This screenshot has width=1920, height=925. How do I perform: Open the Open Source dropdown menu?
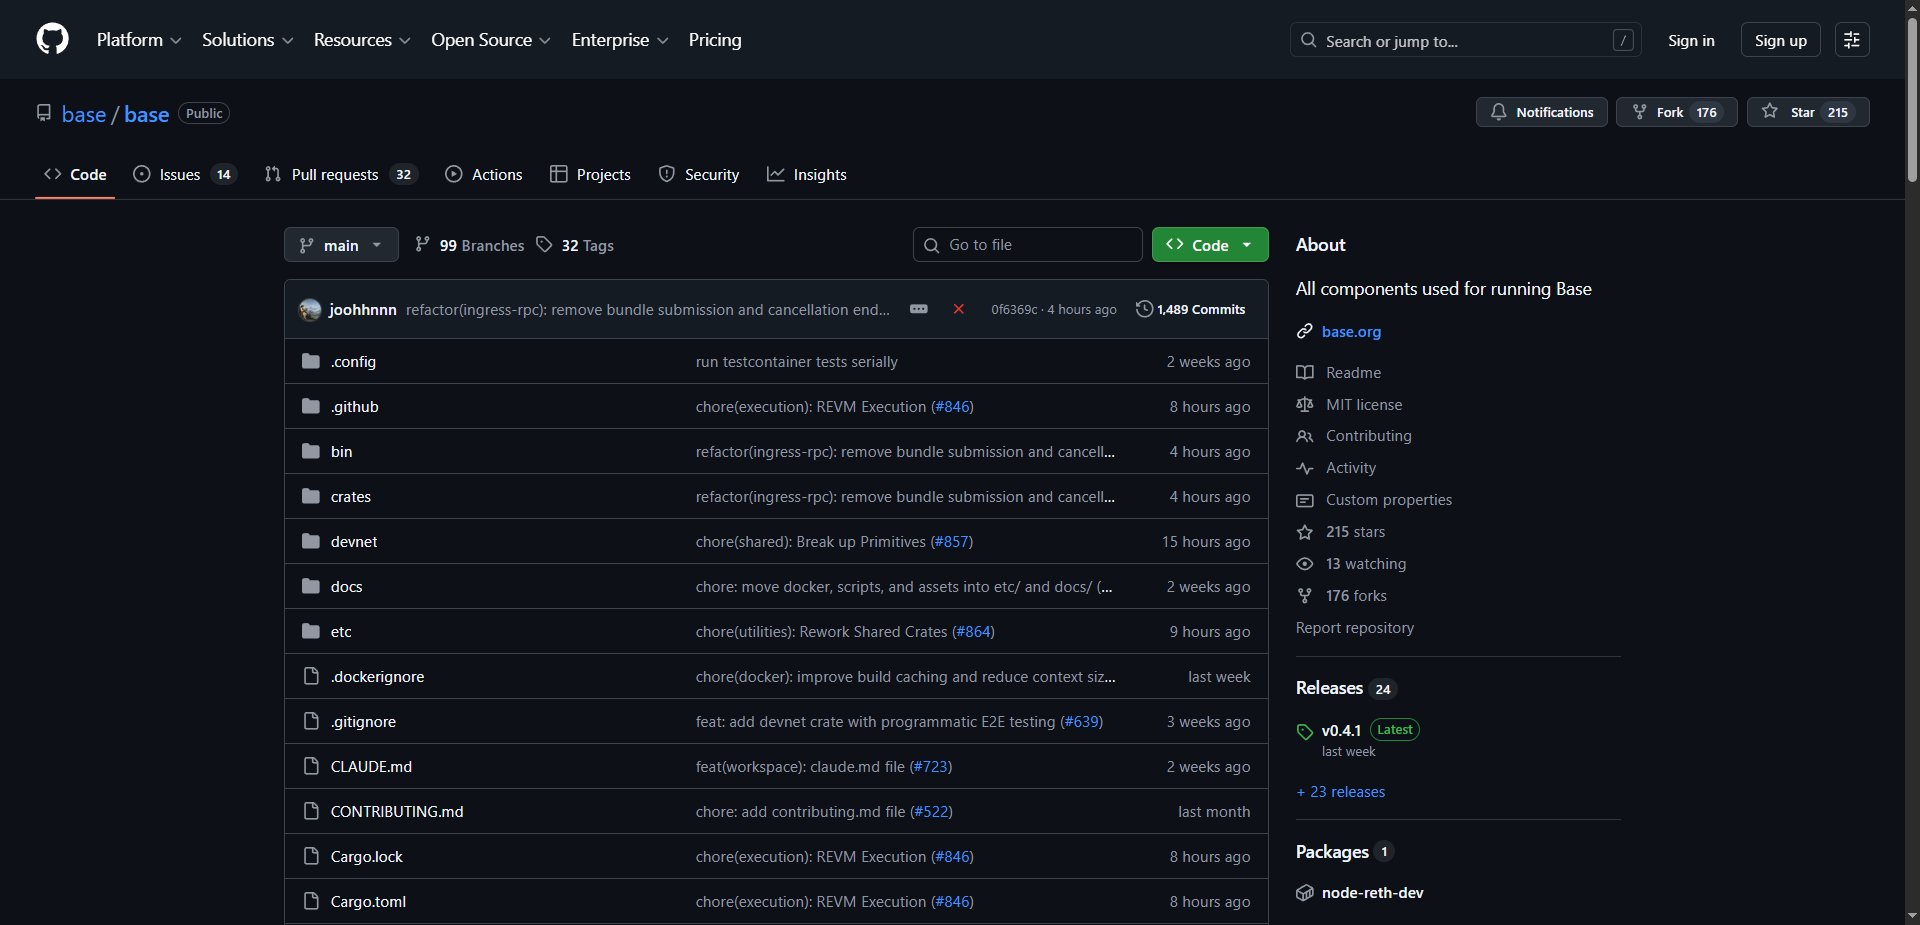491,40
